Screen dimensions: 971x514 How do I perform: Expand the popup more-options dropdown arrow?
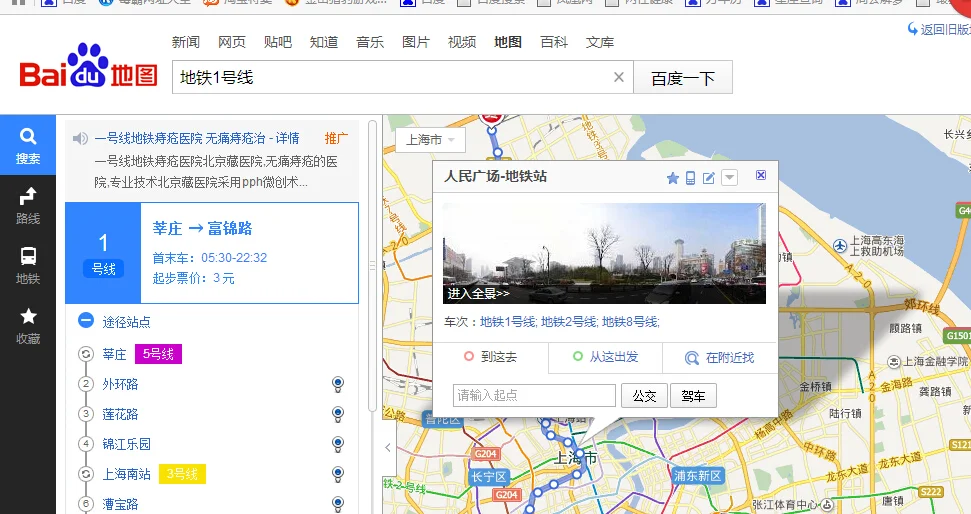(x=730, y=178)
